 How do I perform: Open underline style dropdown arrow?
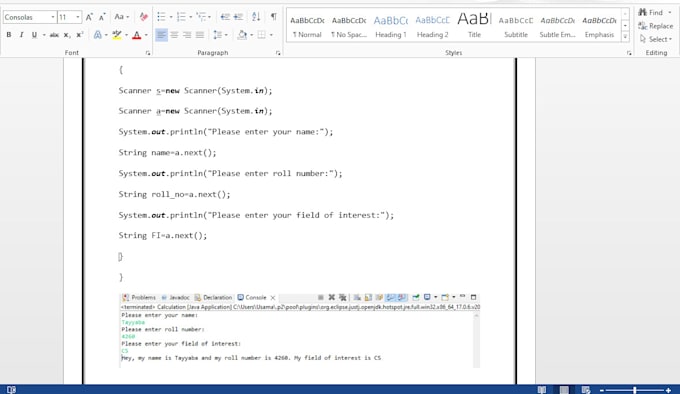[44, 35]
